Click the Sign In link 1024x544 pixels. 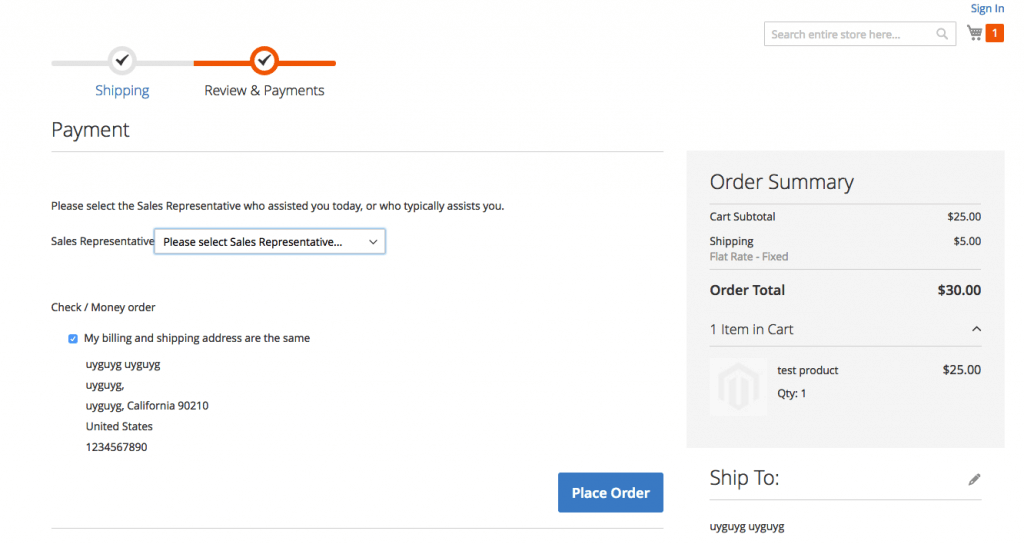tap(987, 9)
